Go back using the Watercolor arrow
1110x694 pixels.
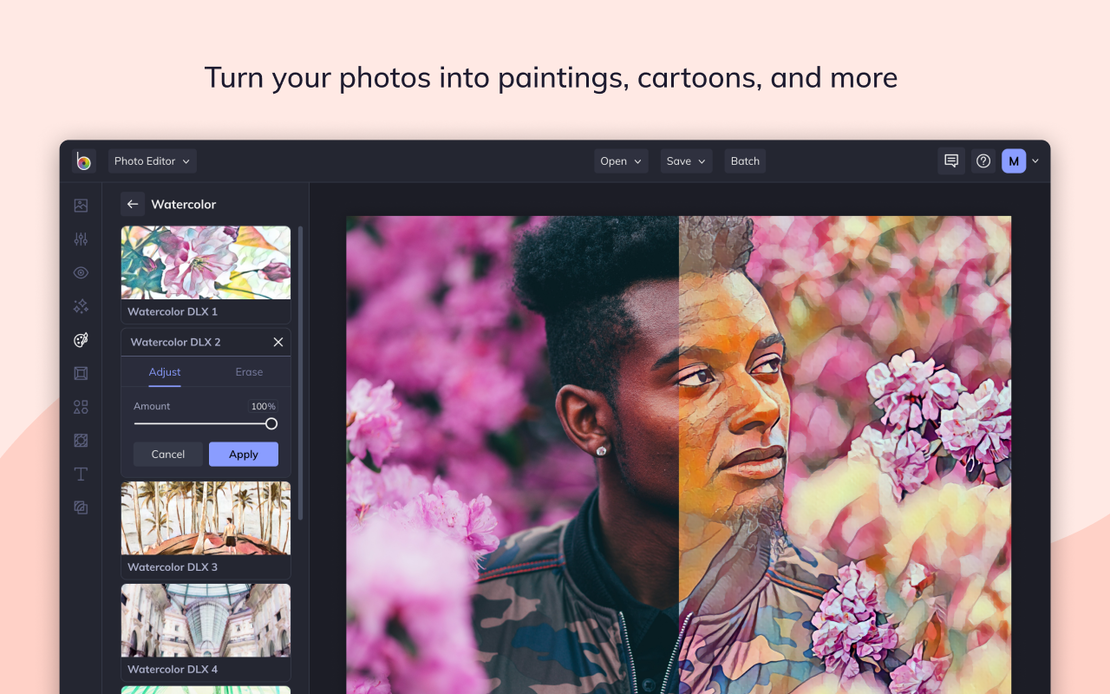[x=132, y=204]
